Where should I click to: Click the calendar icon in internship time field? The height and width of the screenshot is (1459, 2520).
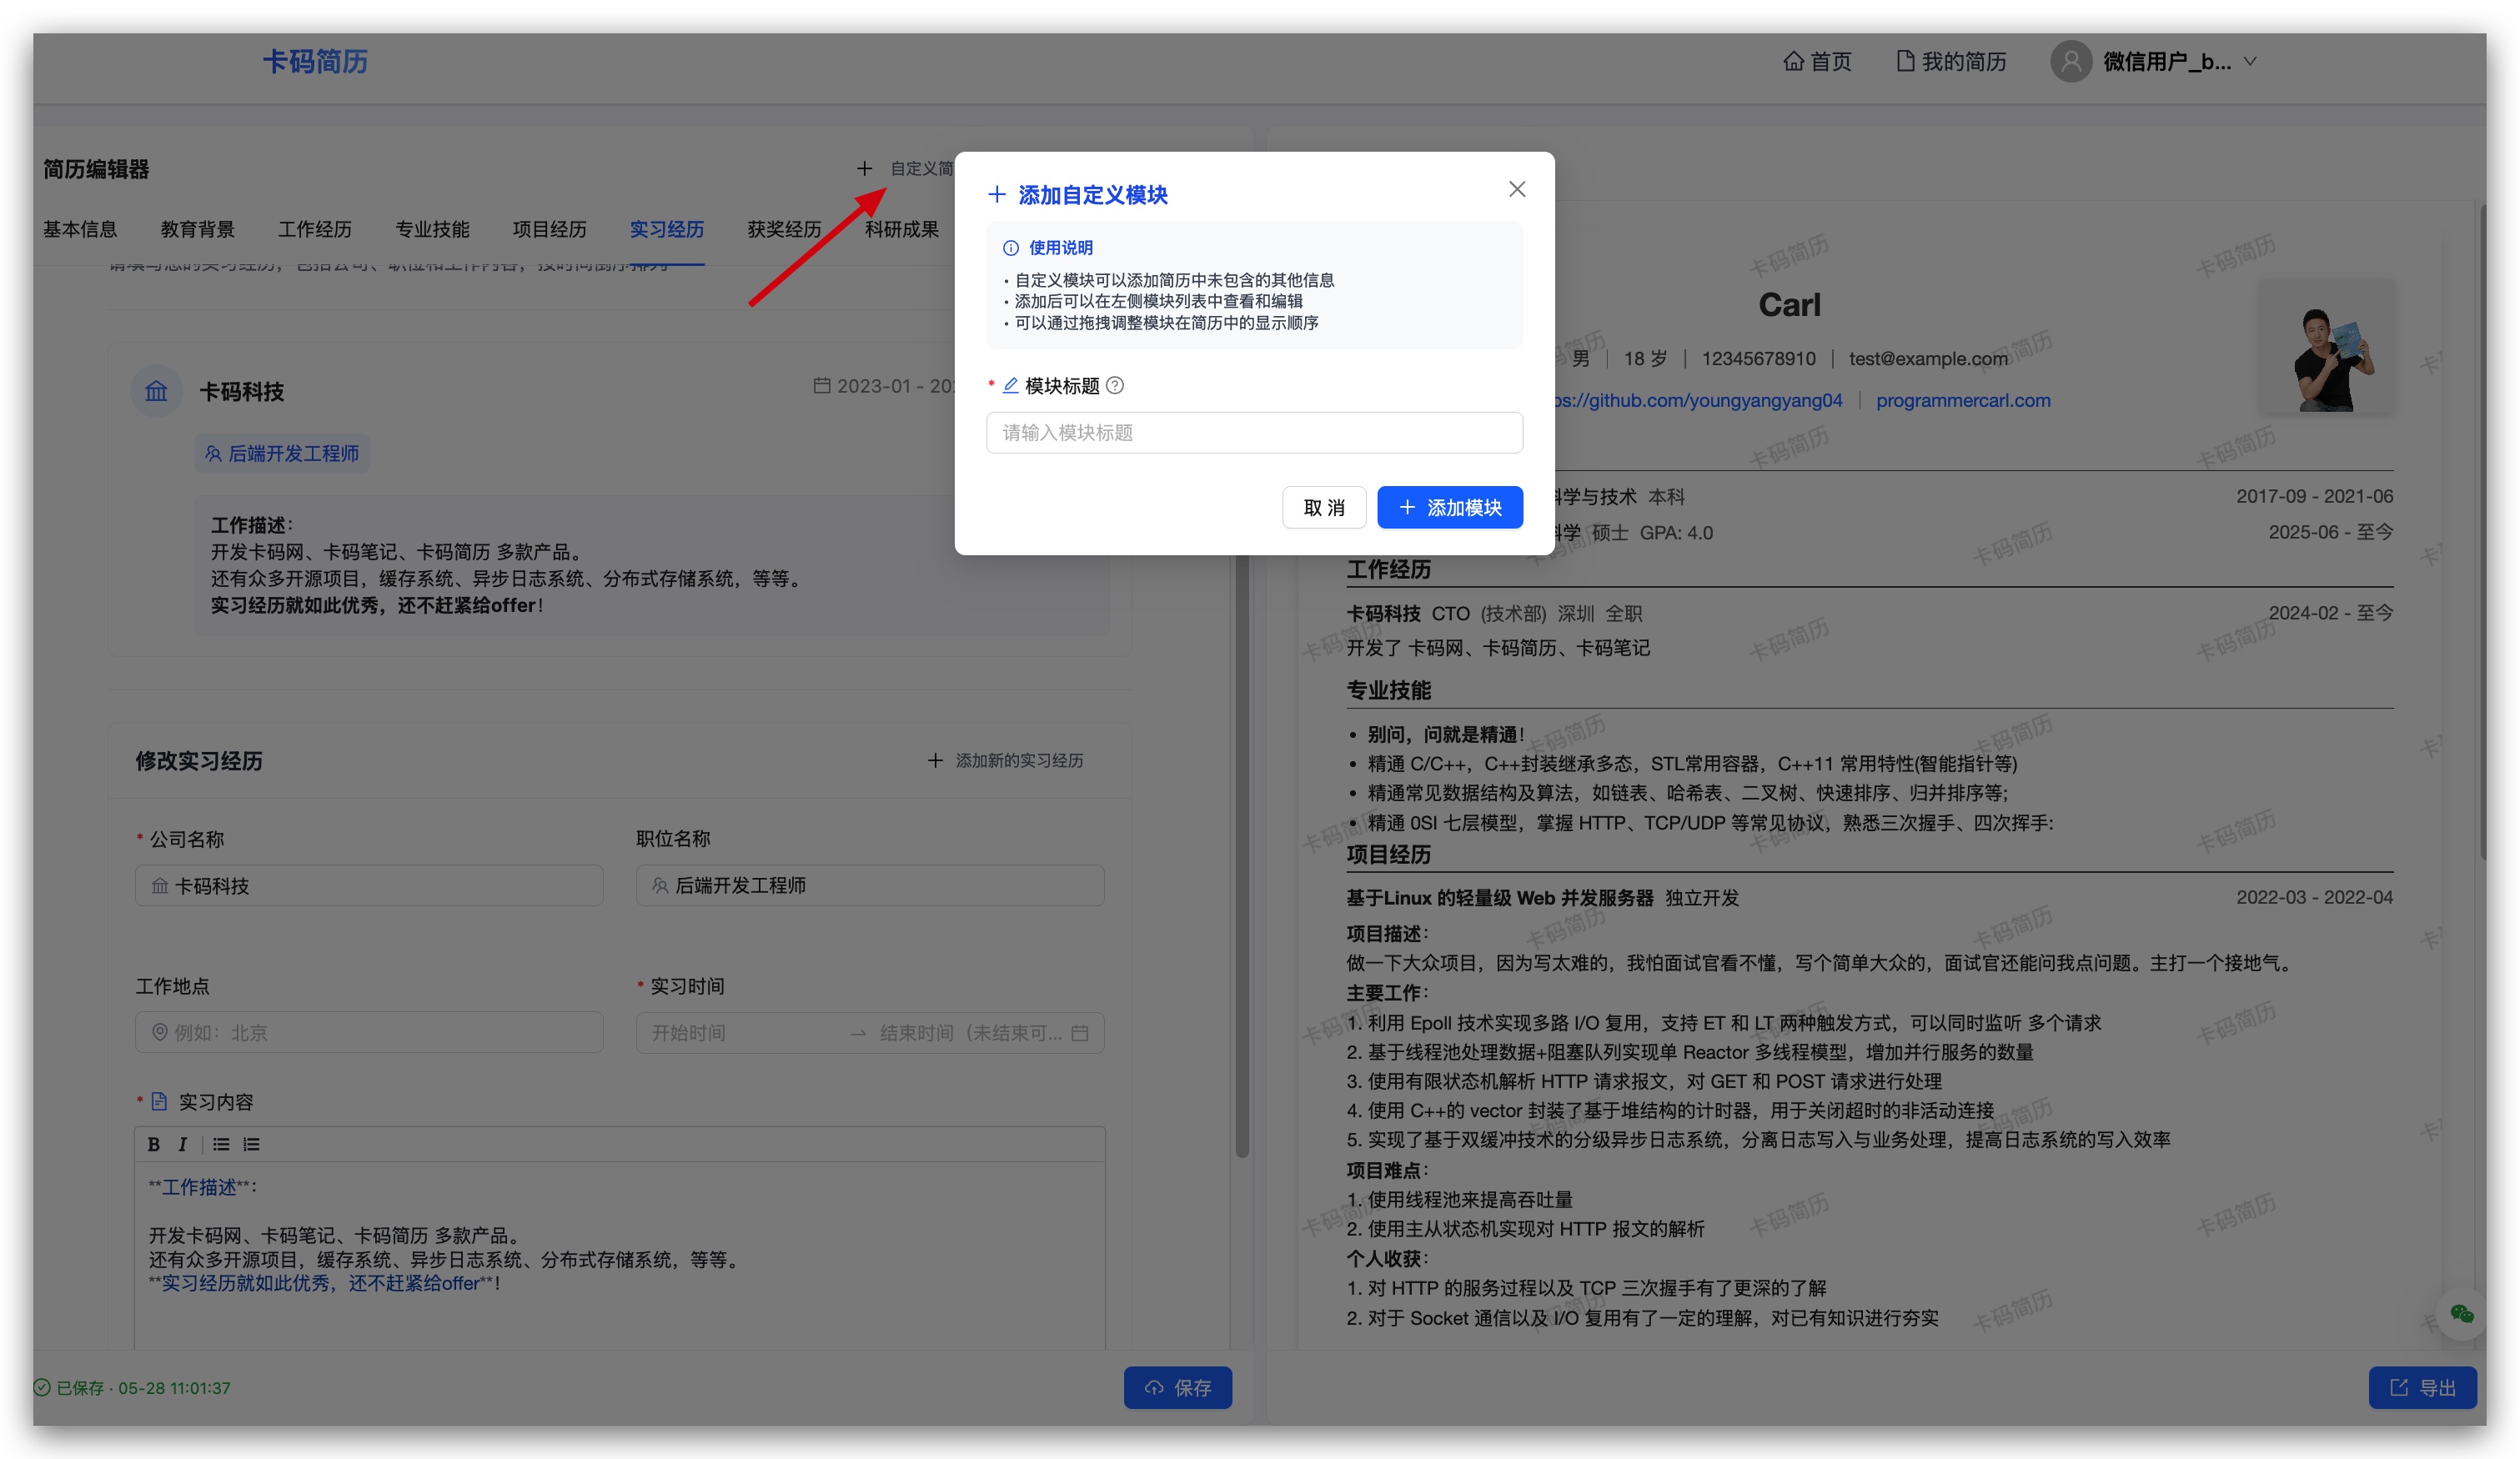pyautogui.click(x=1079, y=1033)
